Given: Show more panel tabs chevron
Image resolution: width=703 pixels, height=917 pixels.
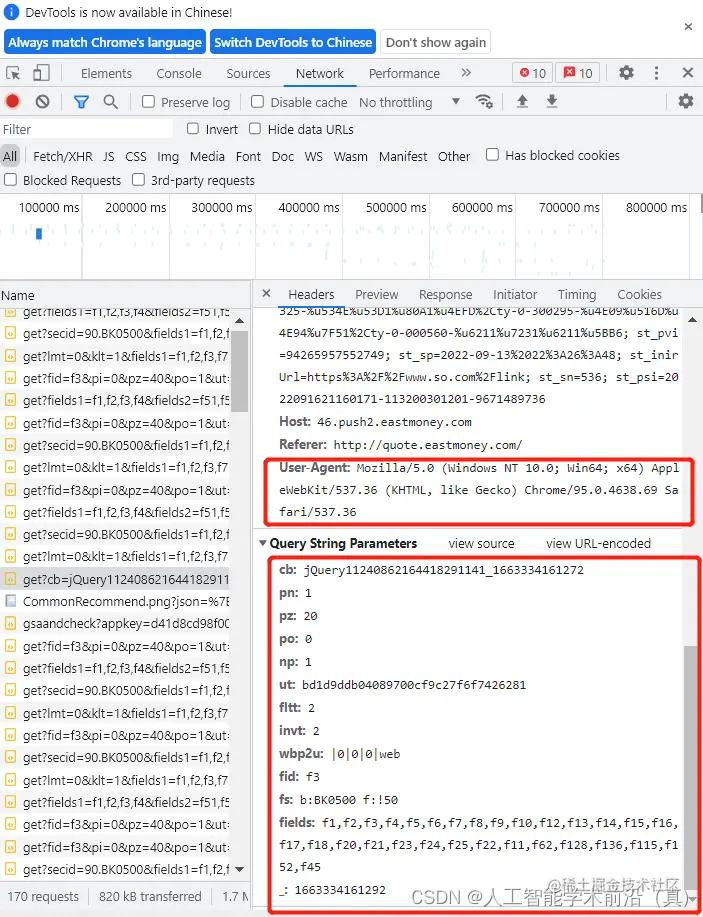Looking at the screenshot, I should pyautogui.click(x=466, y=73).
